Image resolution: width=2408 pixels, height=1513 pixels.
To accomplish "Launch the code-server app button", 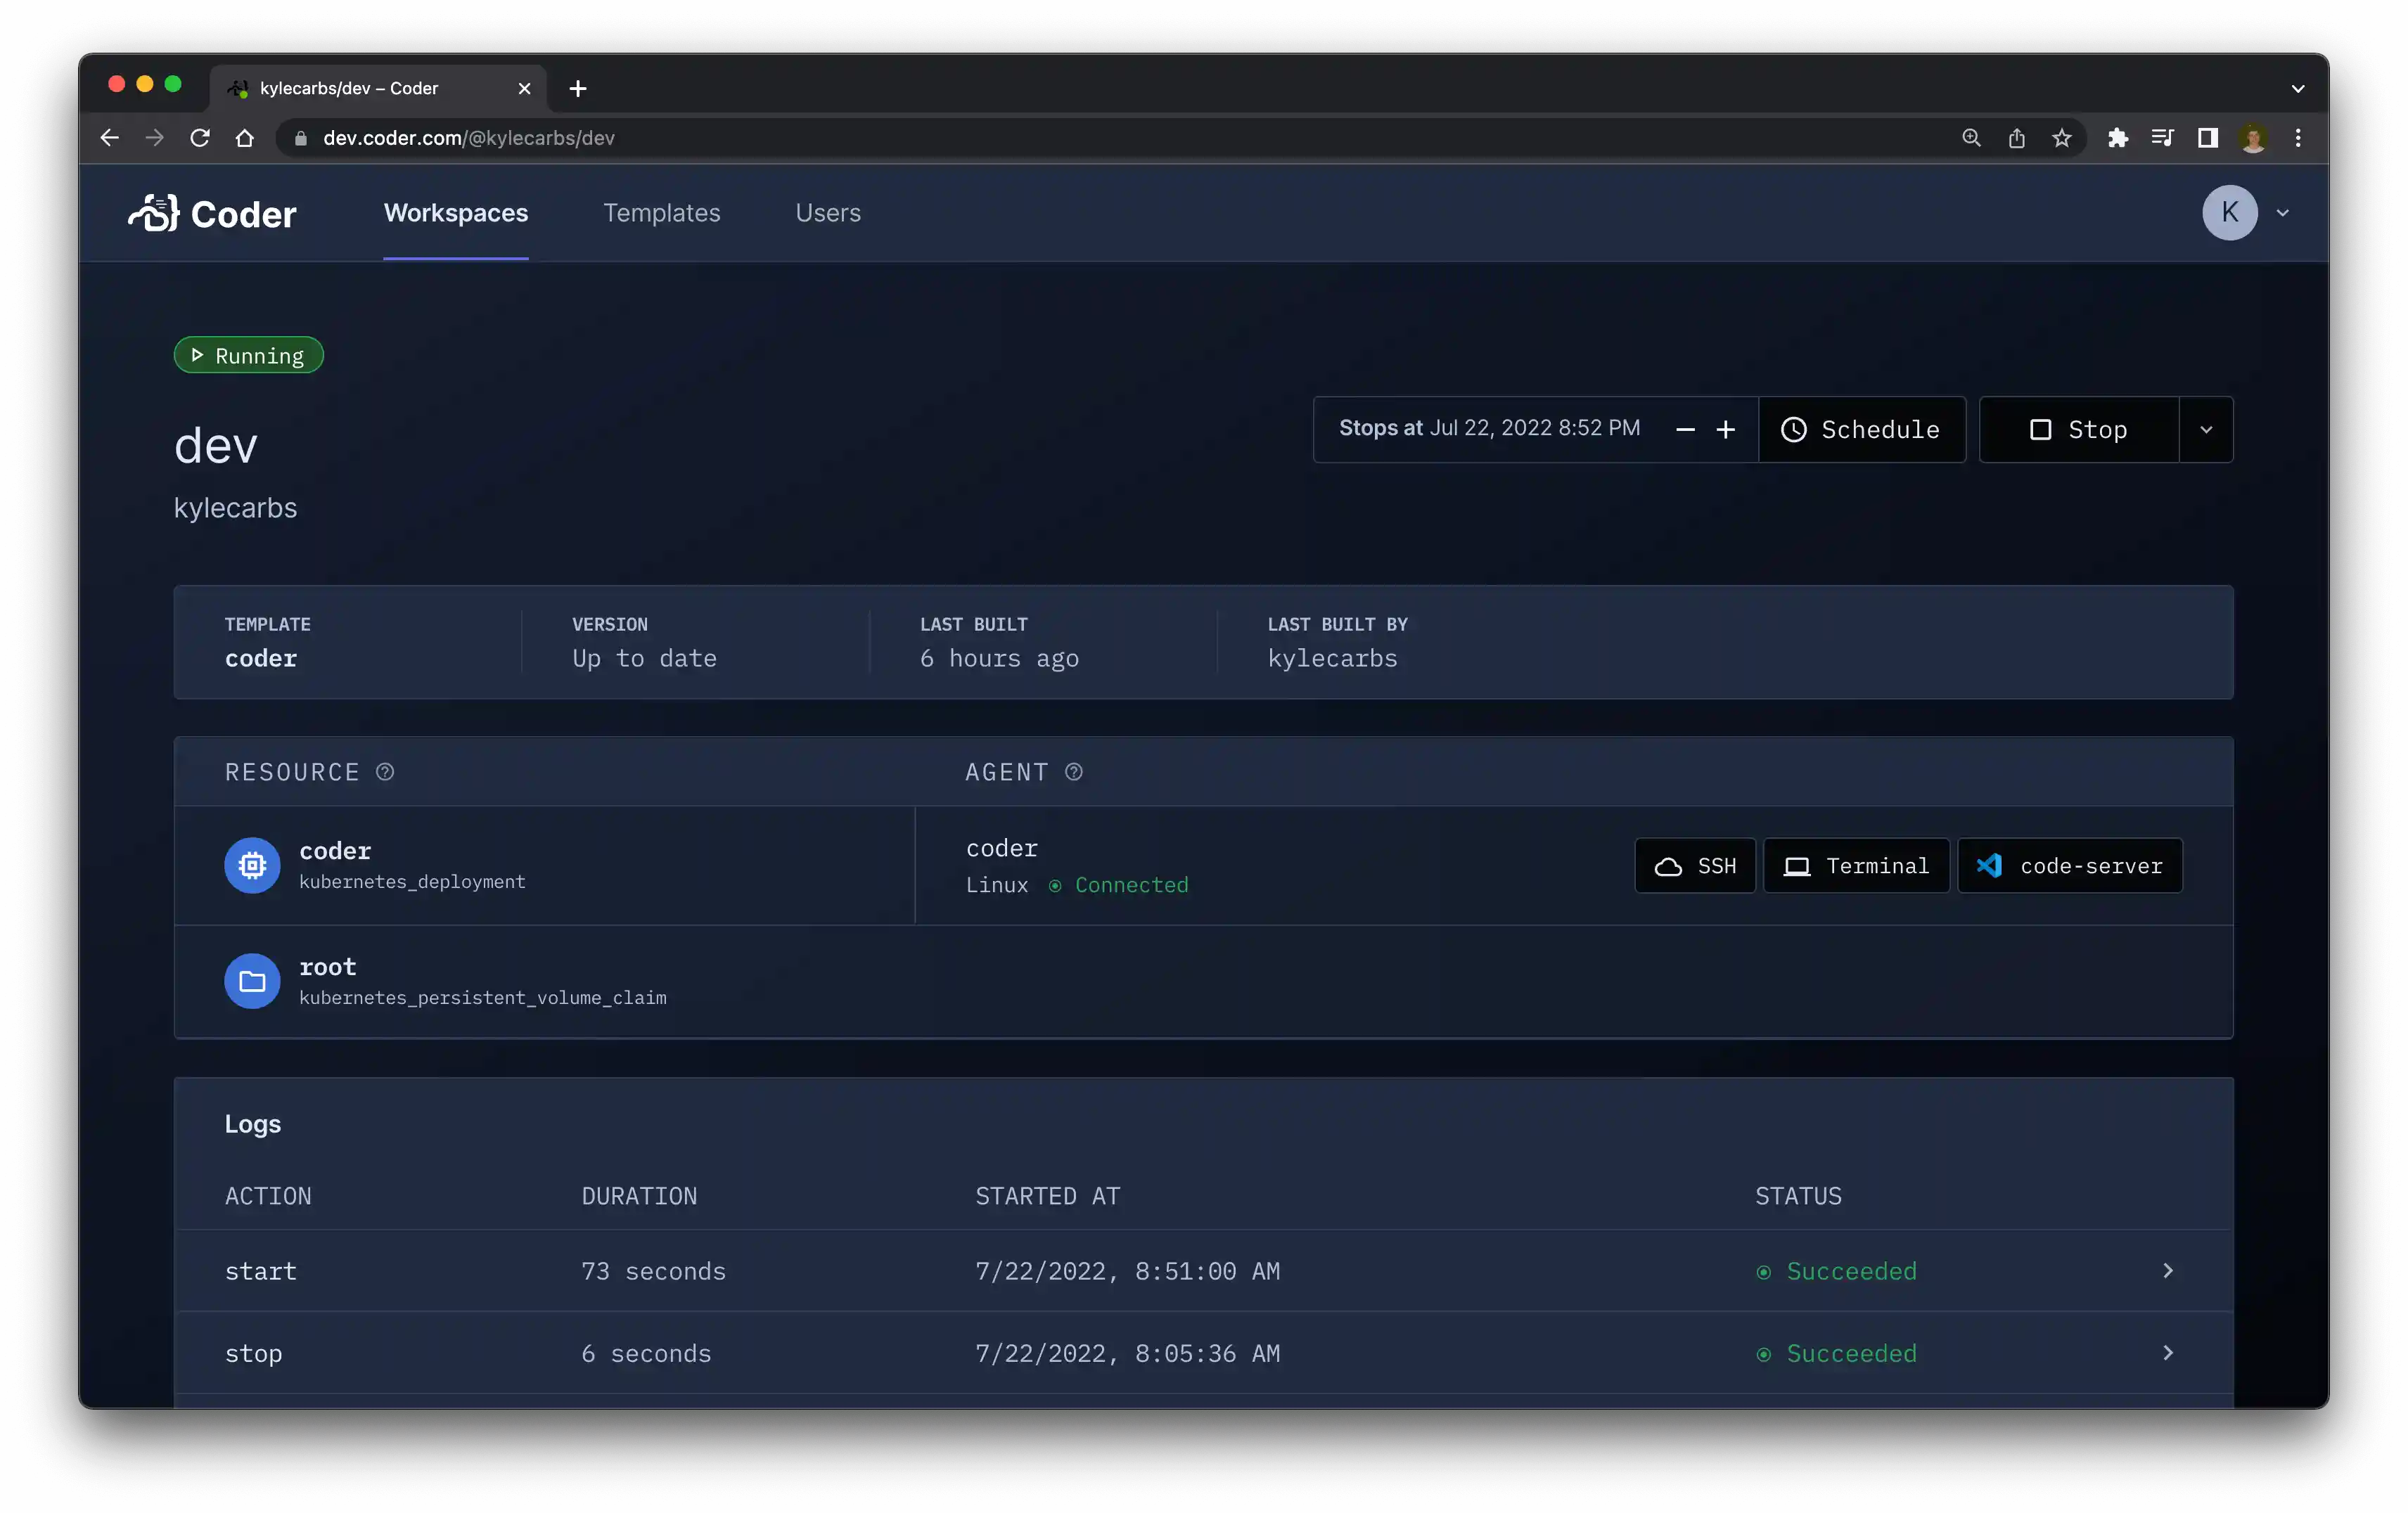I will click(x=2069, y=866).
